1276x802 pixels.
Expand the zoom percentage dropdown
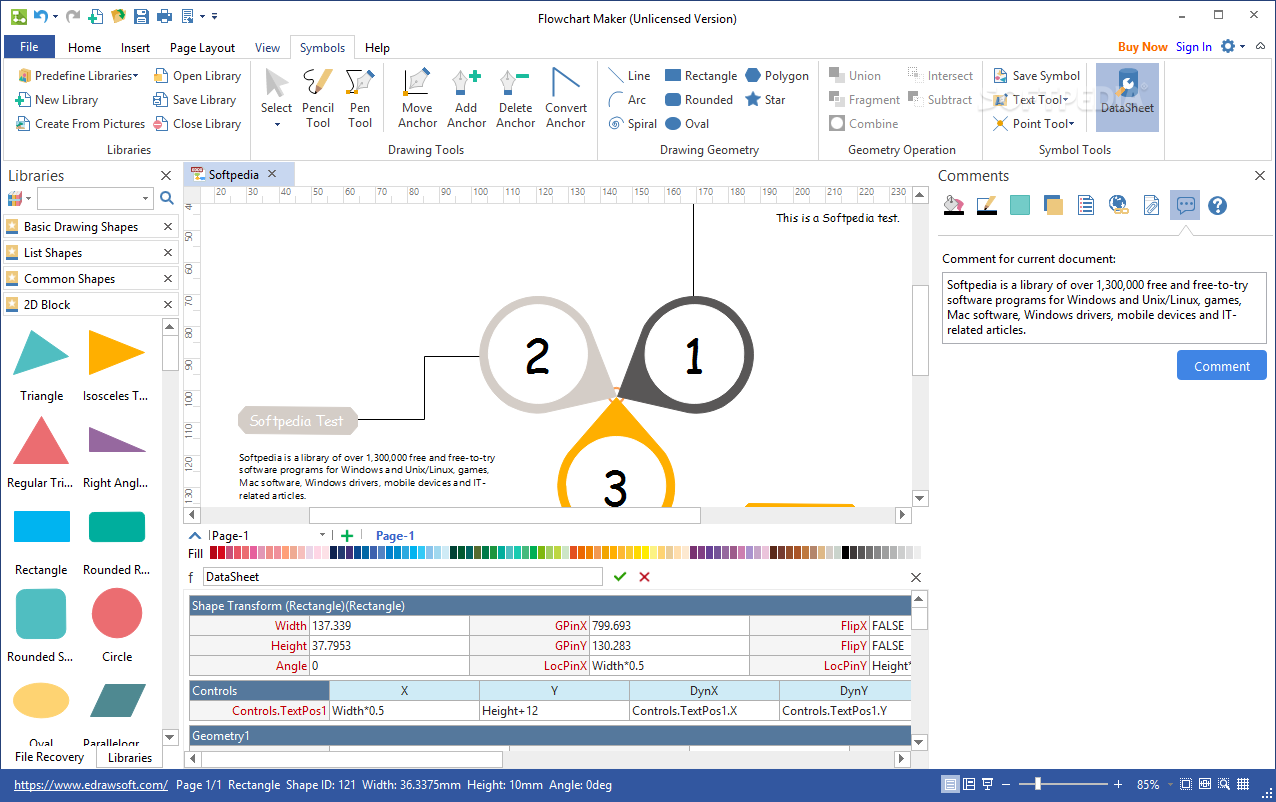tap(1172, 785)
